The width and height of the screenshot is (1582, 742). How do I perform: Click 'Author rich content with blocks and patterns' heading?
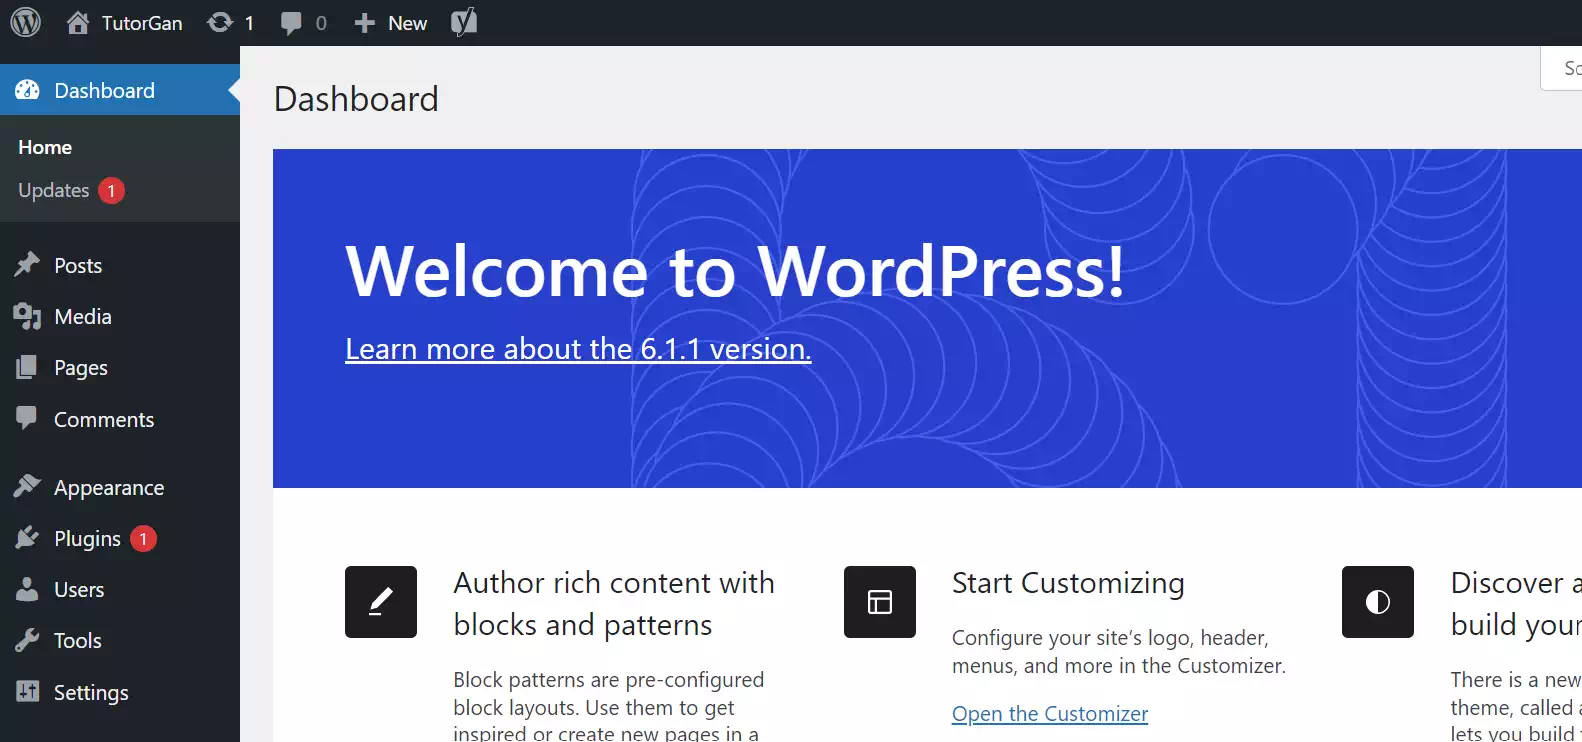[614, 604]
